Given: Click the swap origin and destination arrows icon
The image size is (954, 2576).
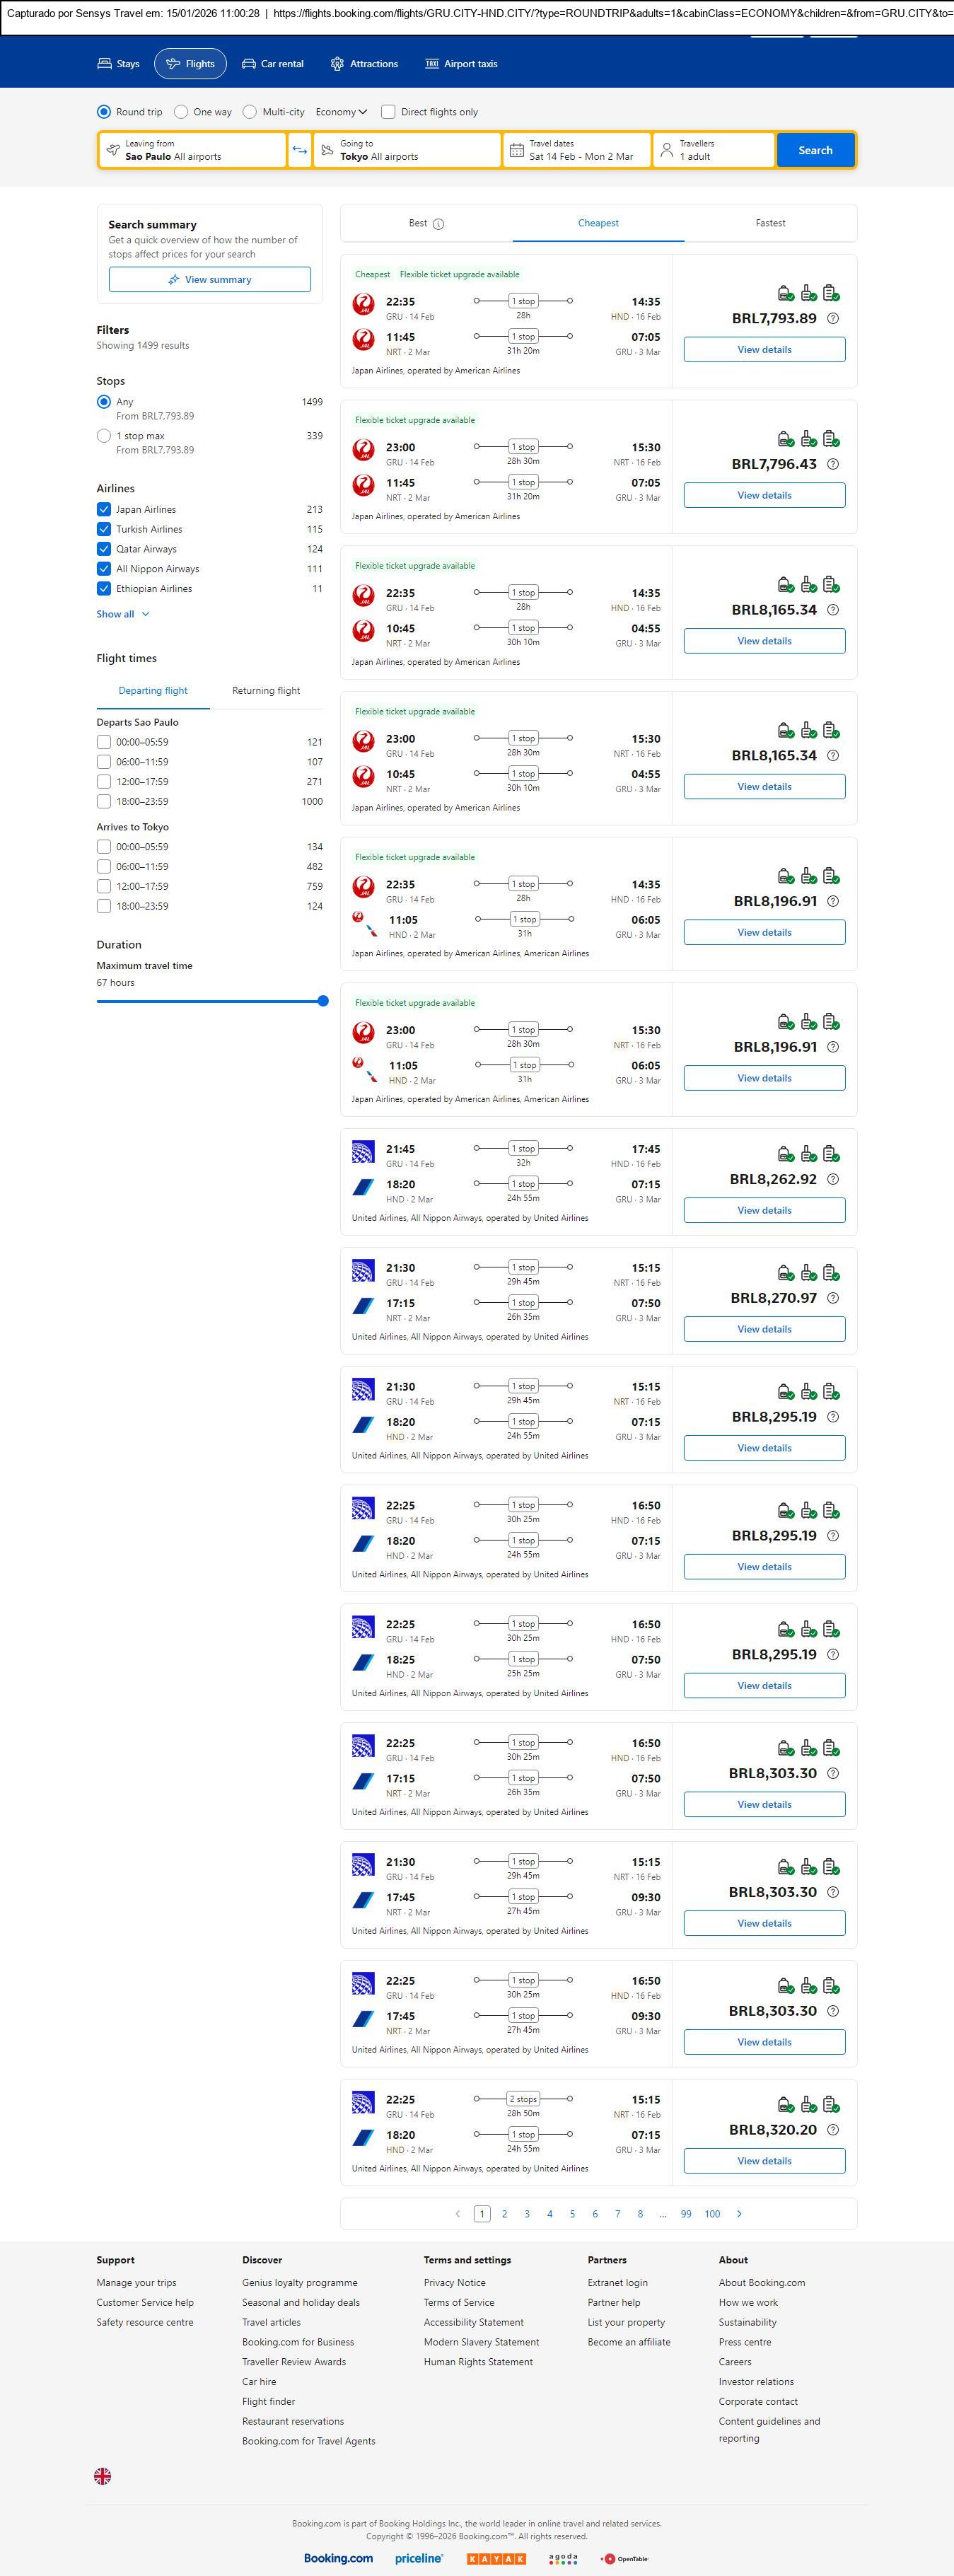Looking at the screenshot, I should [299, 150].
